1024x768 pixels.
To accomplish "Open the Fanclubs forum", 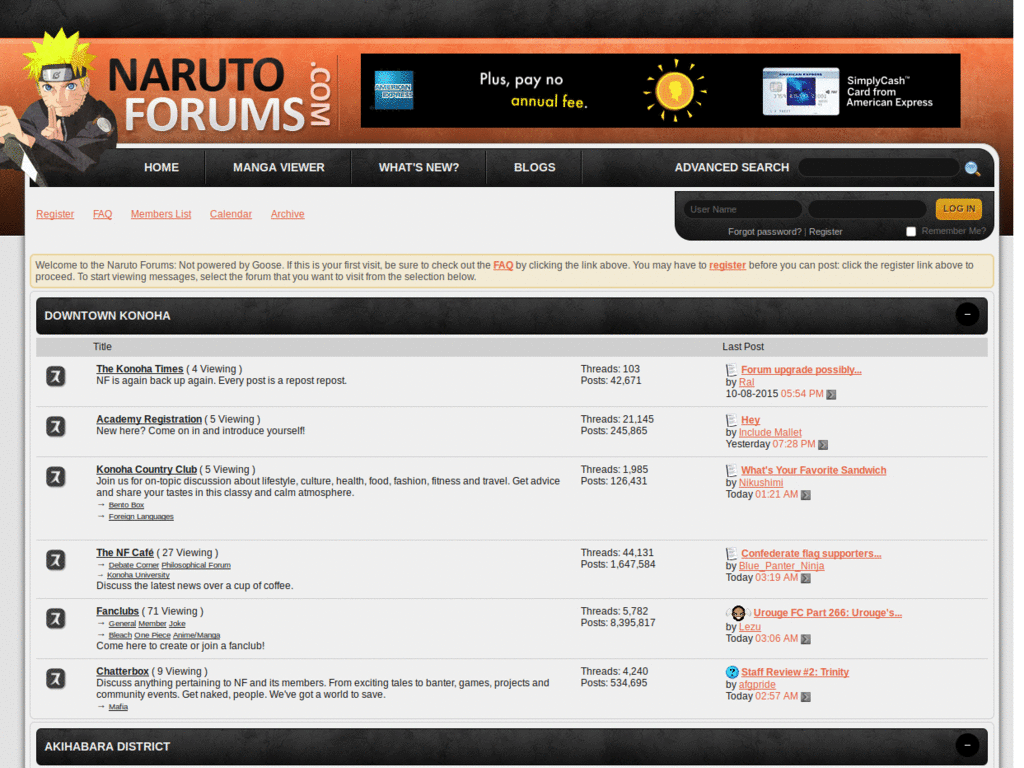I will pyautogui.click(x=118, y=611).
